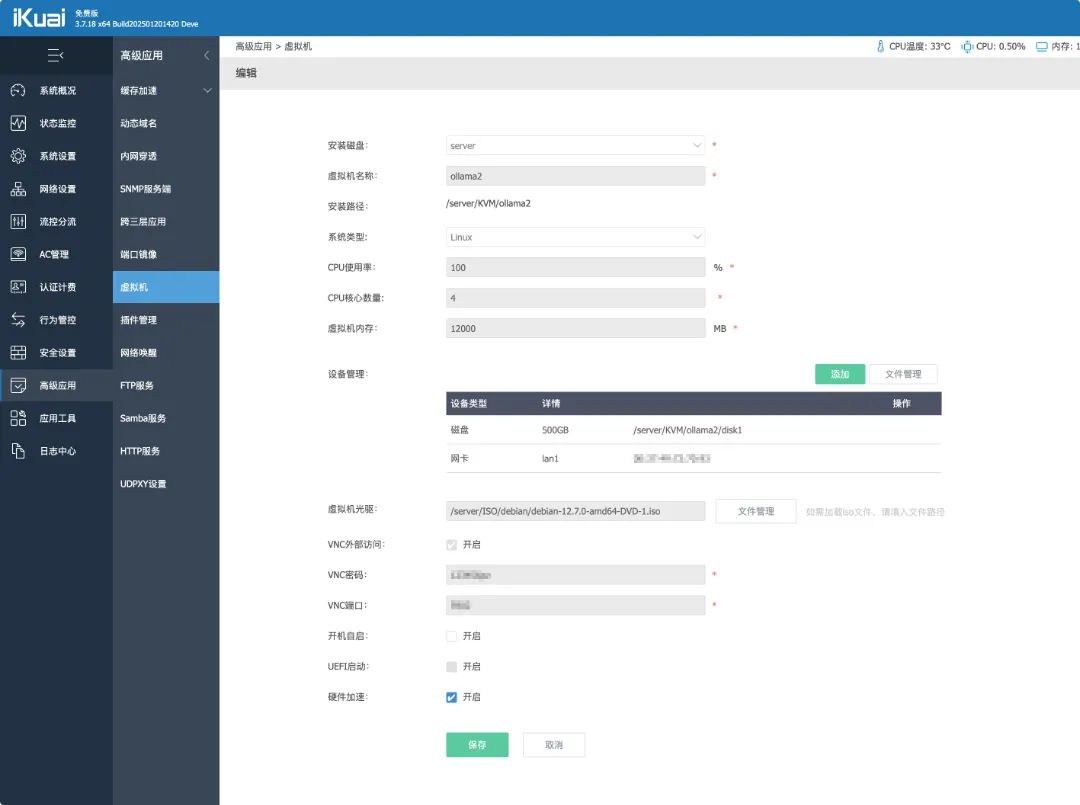Select the 网络设置 network icon

[x=18, y=189]
